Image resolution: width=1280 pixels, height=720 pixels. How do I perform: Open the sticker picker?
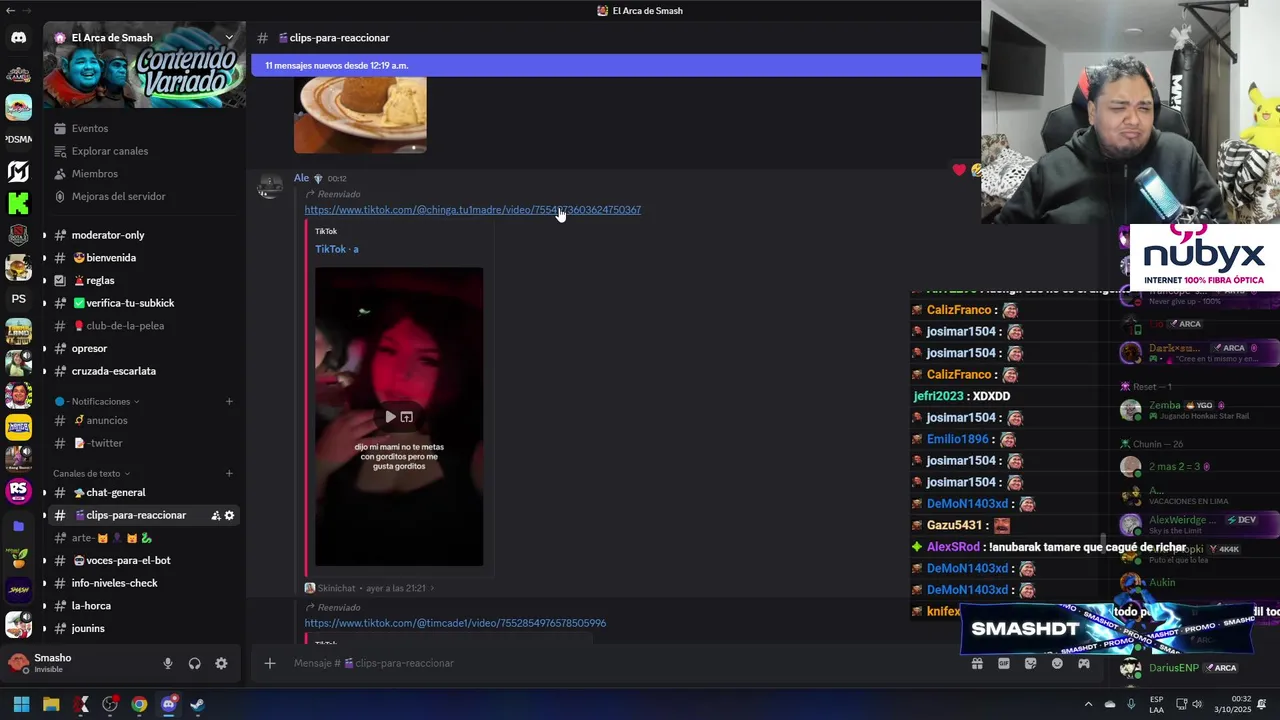[1030, 663]
